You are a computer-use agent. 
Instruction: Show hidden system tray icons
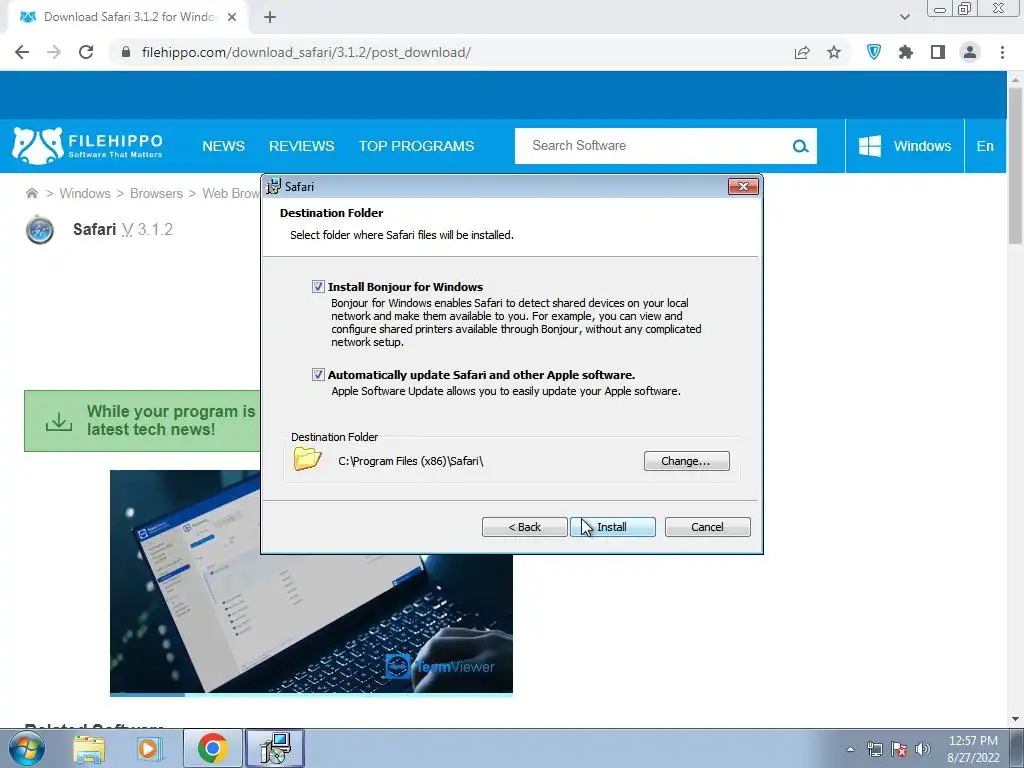[850, 749]
